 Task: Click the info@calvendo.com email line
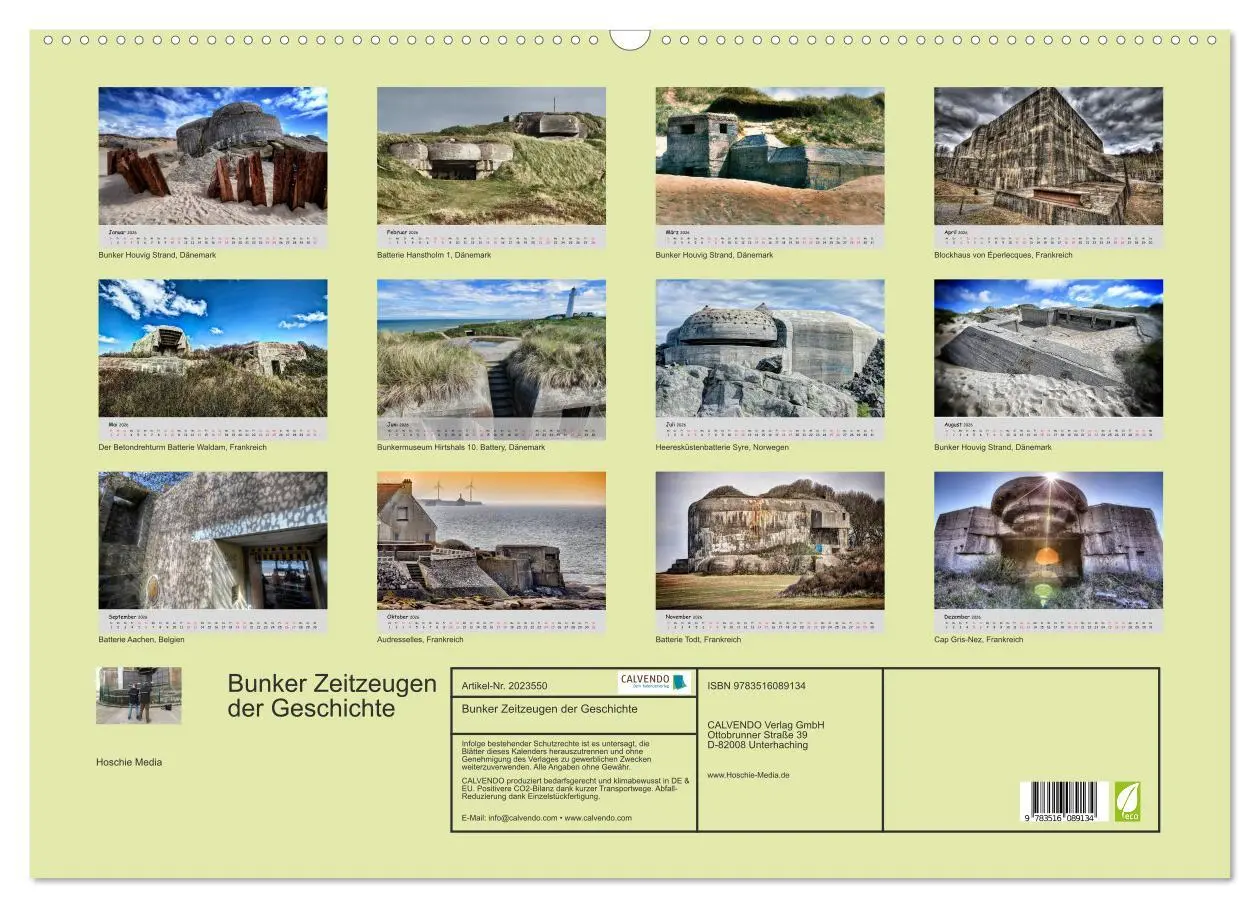click(547, 818)
